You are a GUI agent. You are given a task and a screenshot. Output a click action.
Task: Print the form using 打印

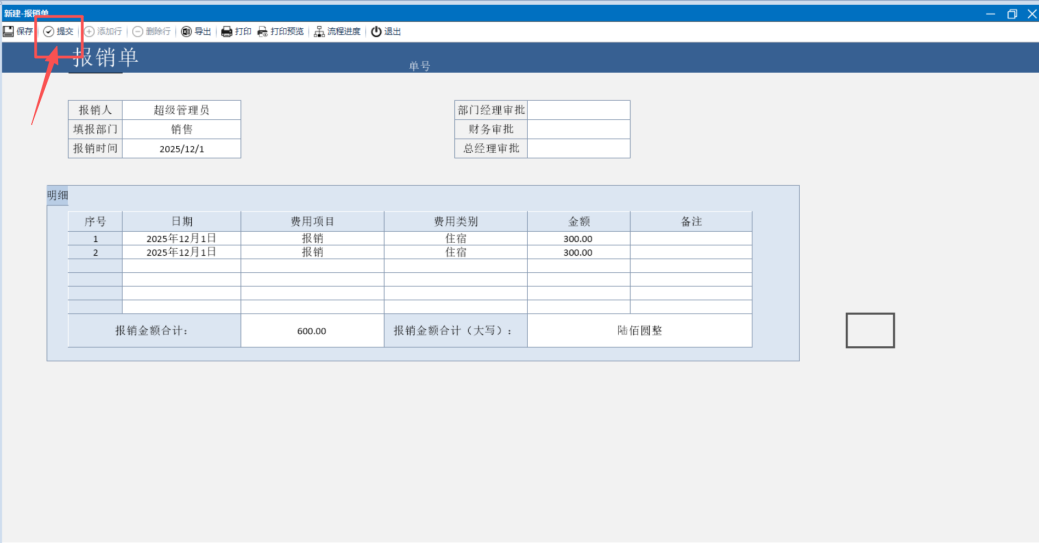(x=236, y=31)
